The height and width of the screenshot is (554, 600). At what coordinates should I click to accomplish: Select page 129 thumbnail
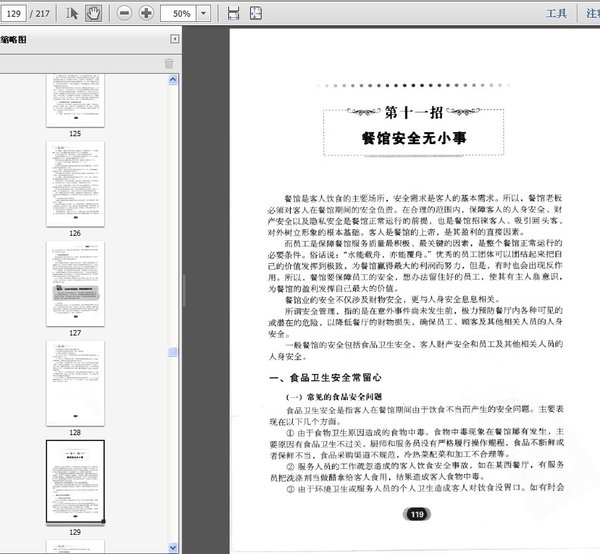pos(75,482)
